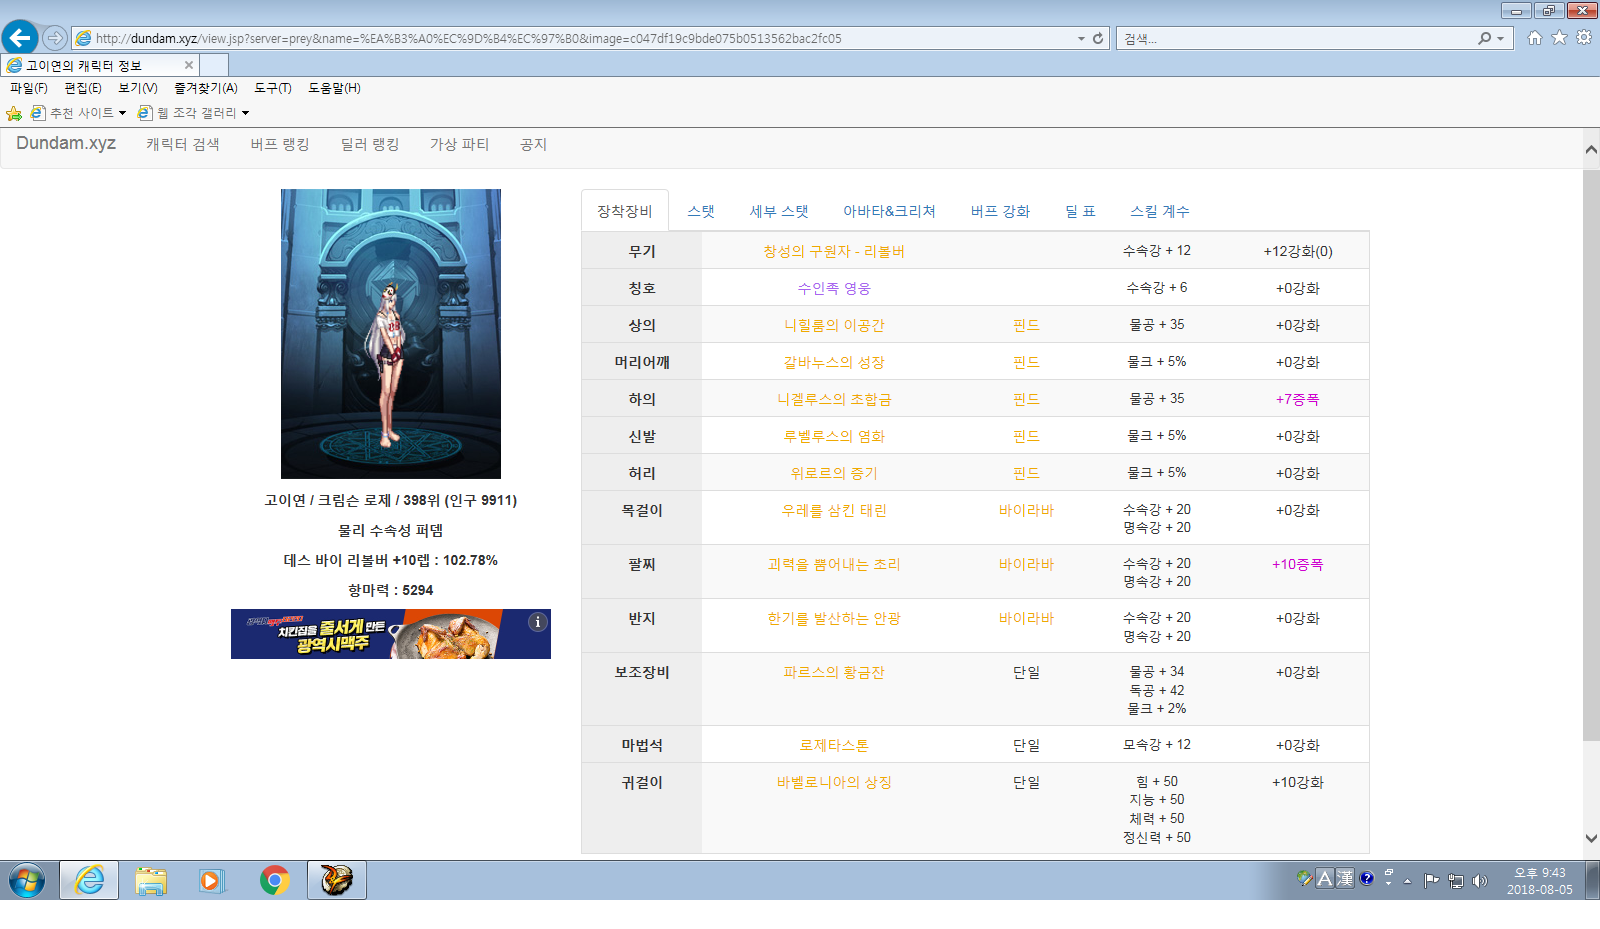Click the Add to favorites bar star icon
1600x929 pixels.
(14, 113)
